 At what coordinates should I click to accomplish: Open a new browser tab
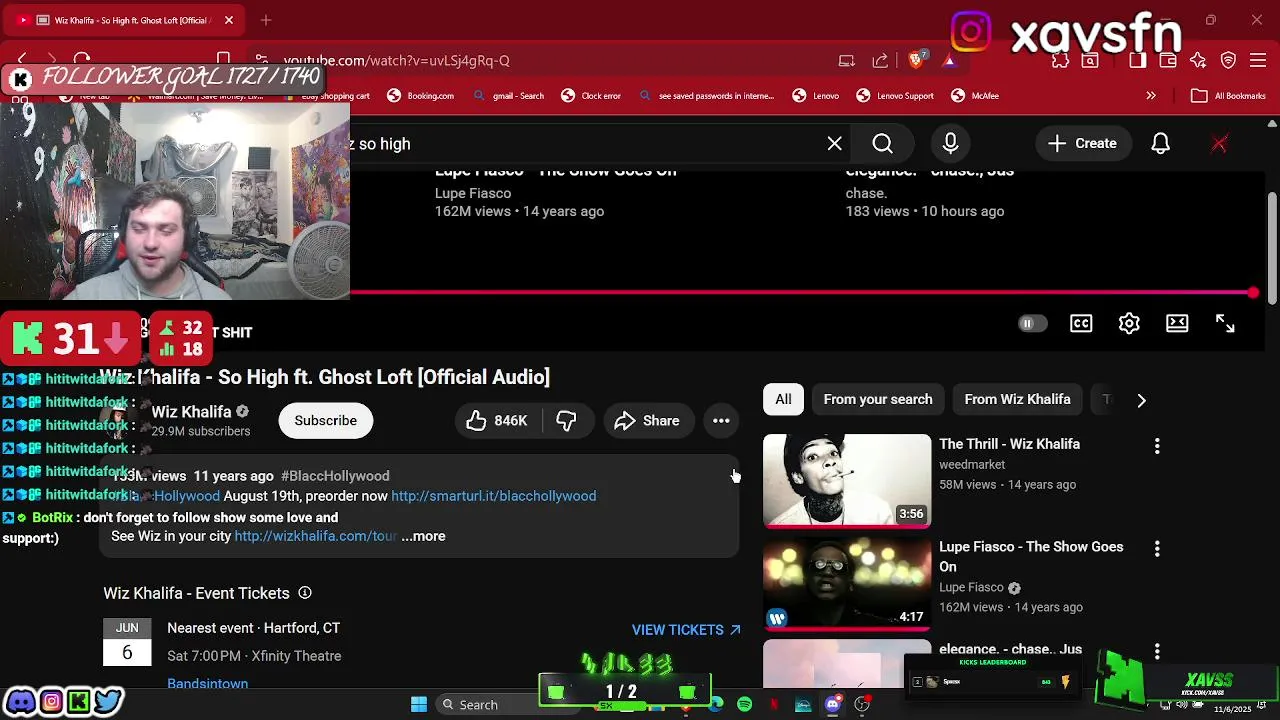pyautogui.click(x=266, y=20)
